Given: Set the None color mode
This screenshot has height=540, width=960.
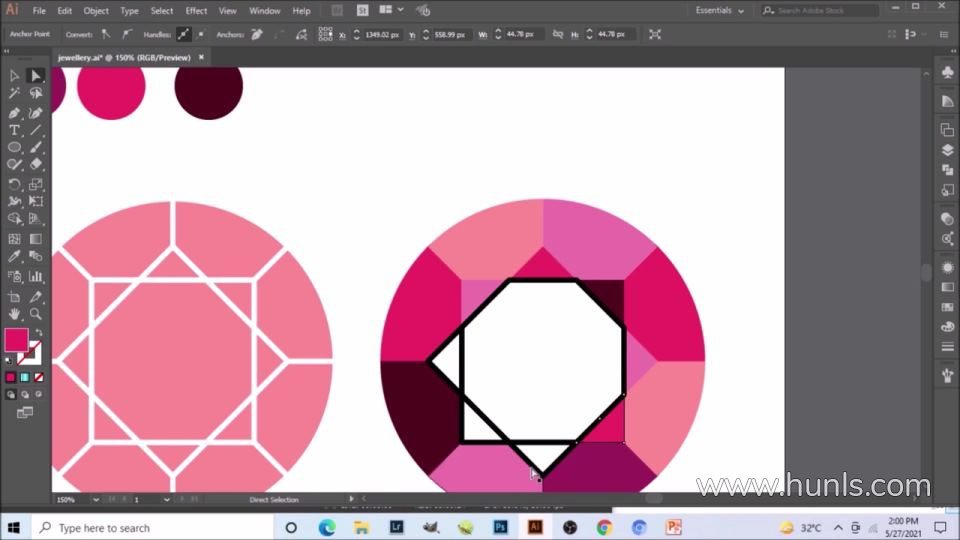Looking at the screenshot, I should coord(39,377).
